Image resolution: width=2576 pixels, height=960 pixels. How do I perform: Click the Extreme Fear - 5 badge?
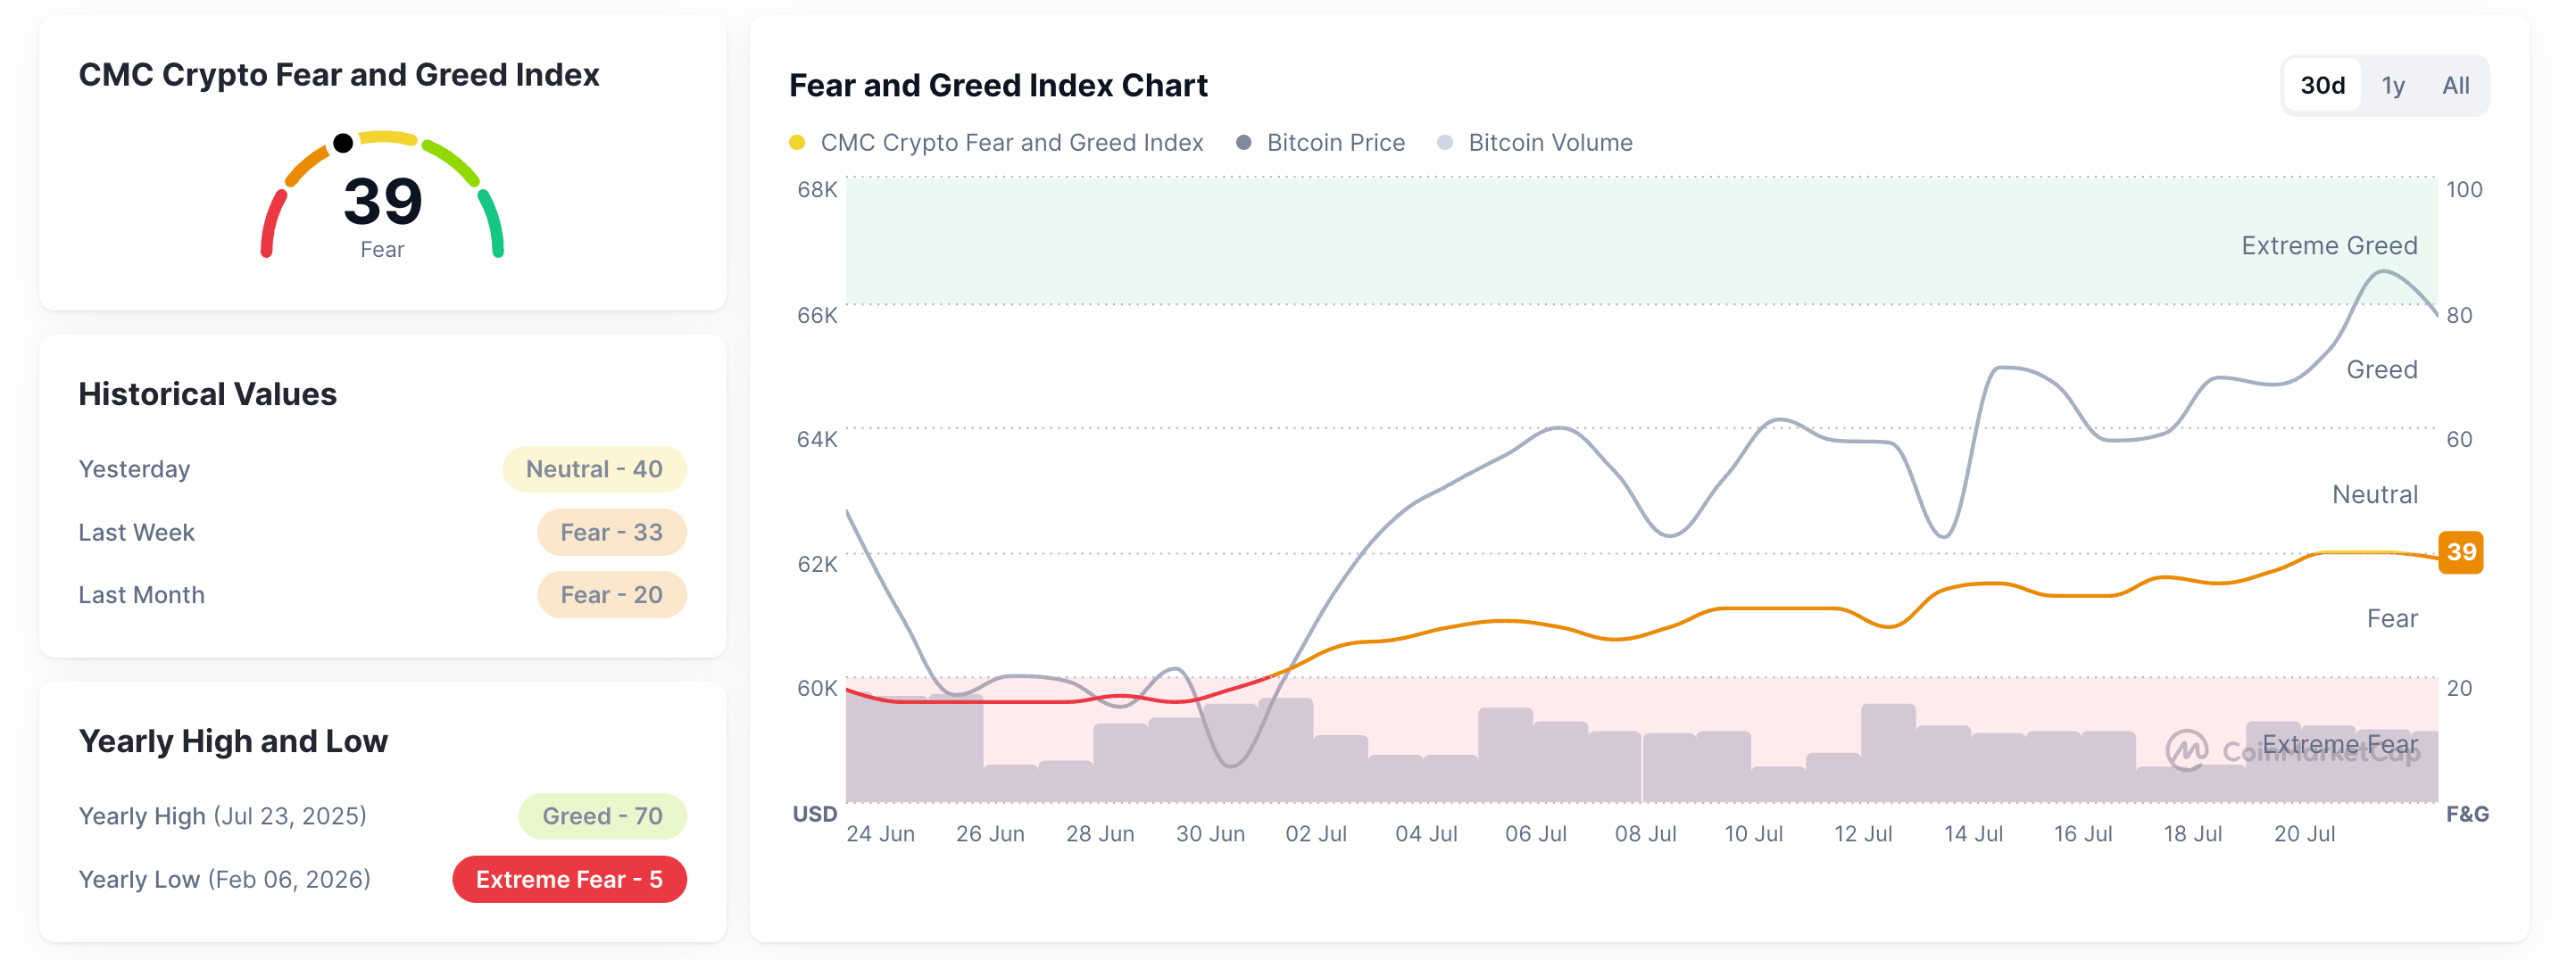[569, 879]
